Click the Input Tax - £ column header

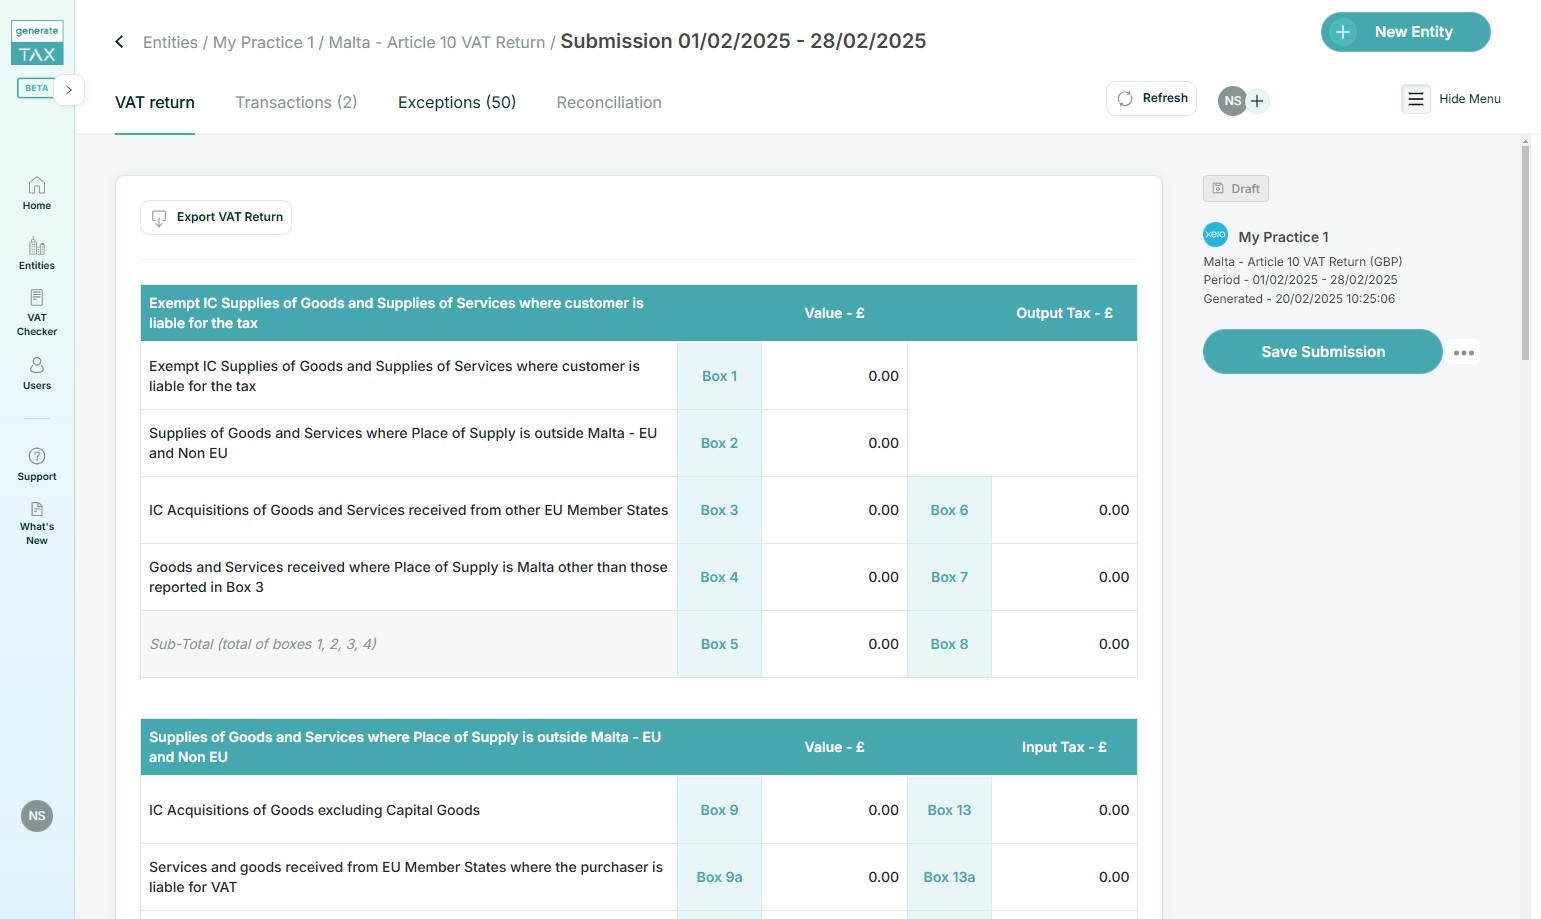(1064, 747)
